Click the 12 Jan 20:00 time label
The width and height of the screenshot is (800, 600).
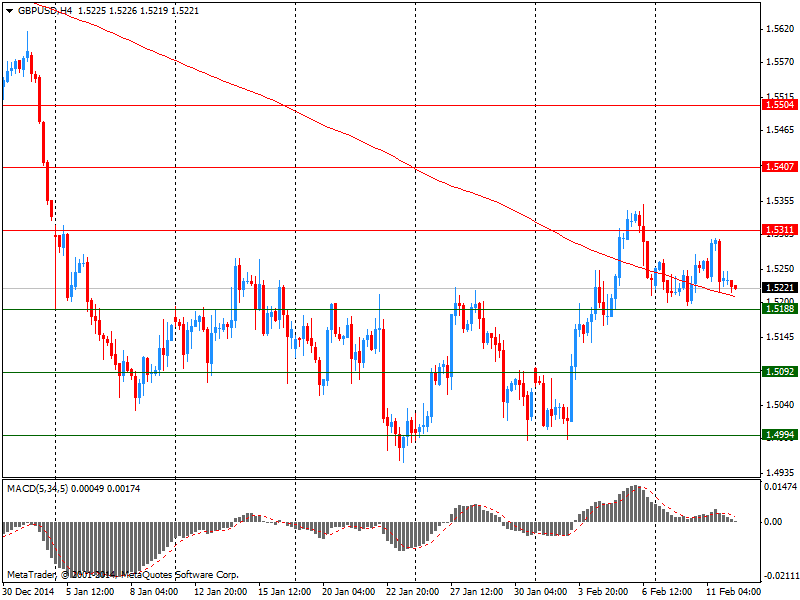[220, 592]
